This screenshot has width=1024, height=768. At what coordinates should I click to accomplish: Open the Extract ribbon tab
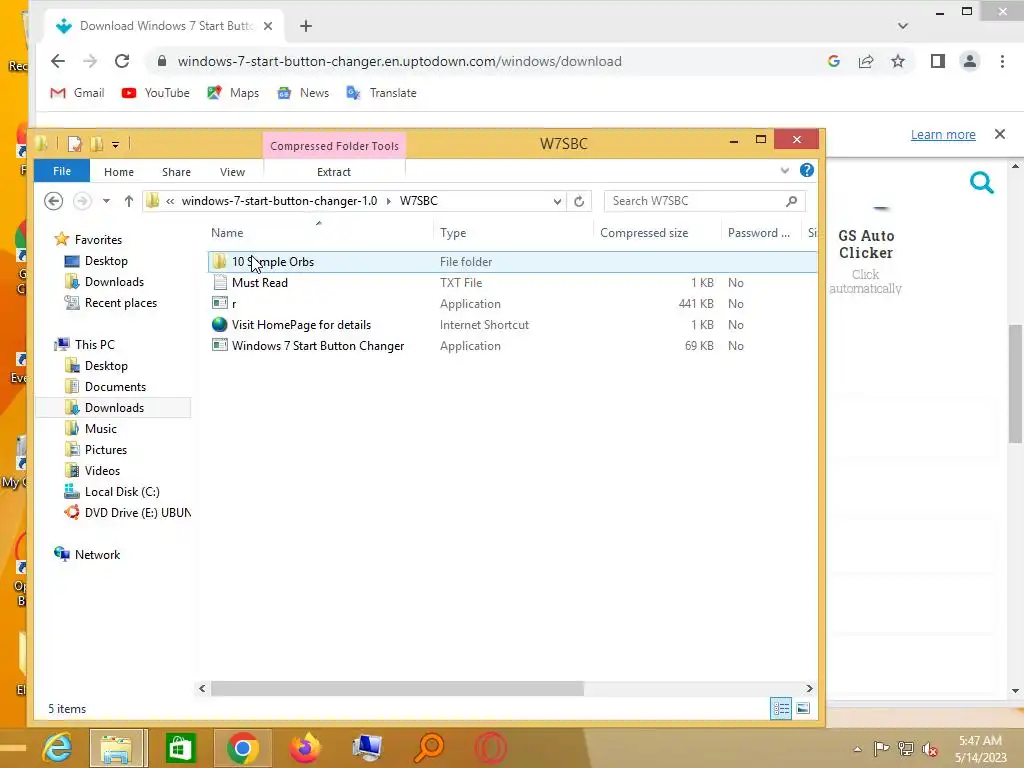pyautogui.click(x=334, y=172)
